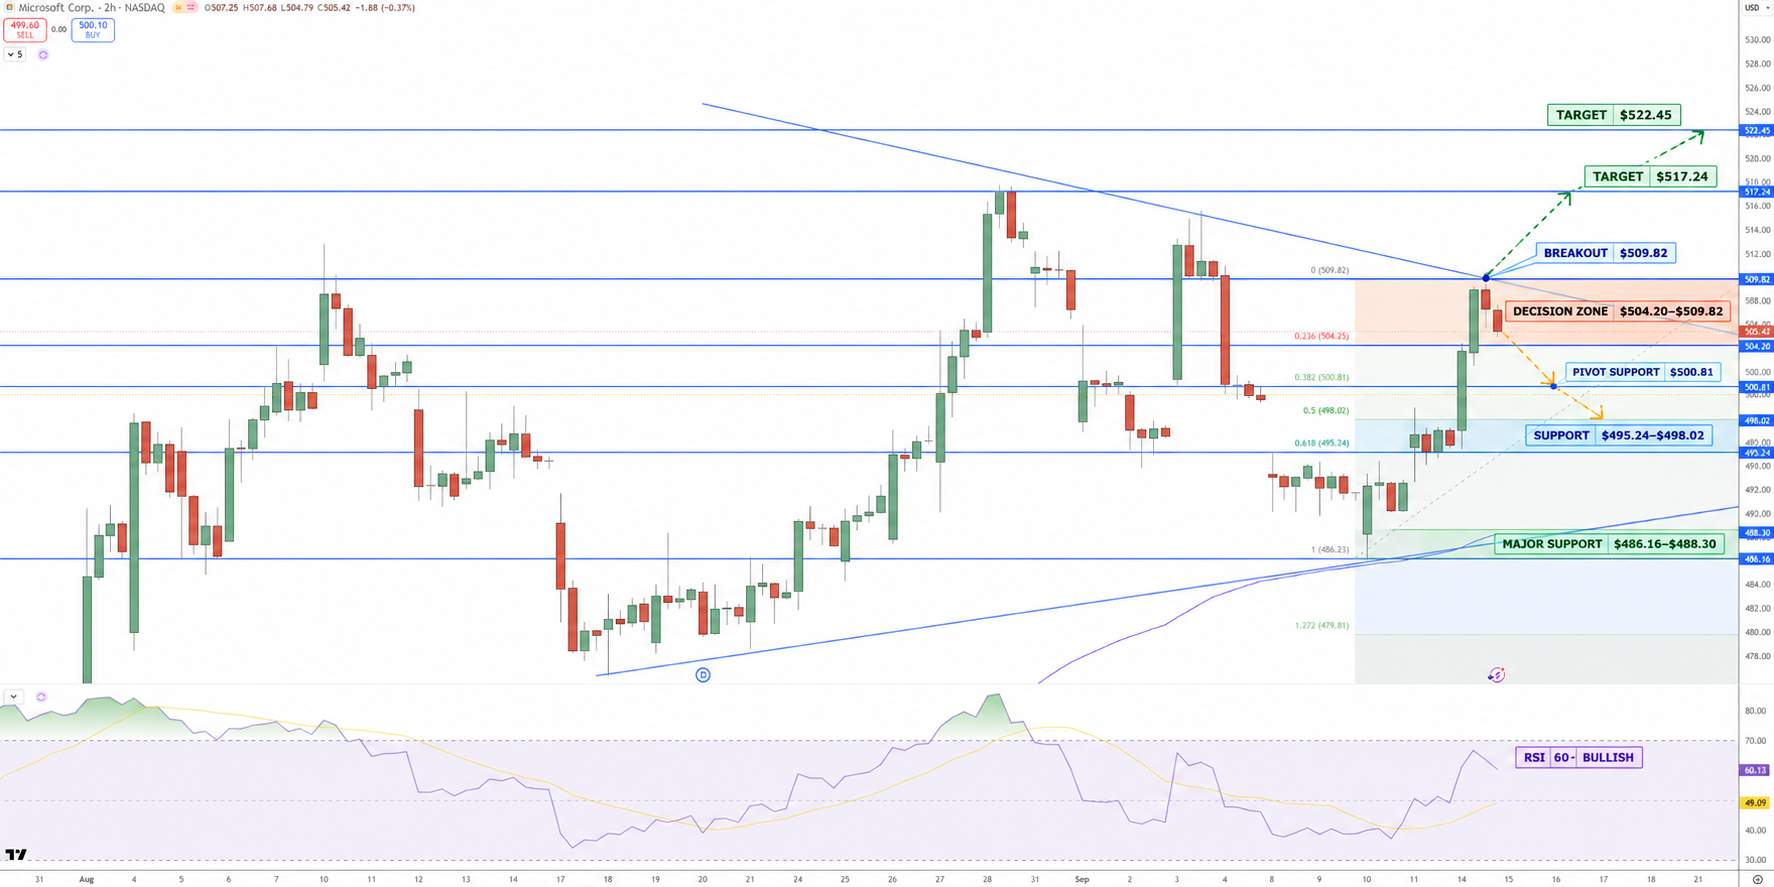1774x887 pixels.
Task: Click the 30.00 level on the RSI scale
Action: (x=1755, y=859)
